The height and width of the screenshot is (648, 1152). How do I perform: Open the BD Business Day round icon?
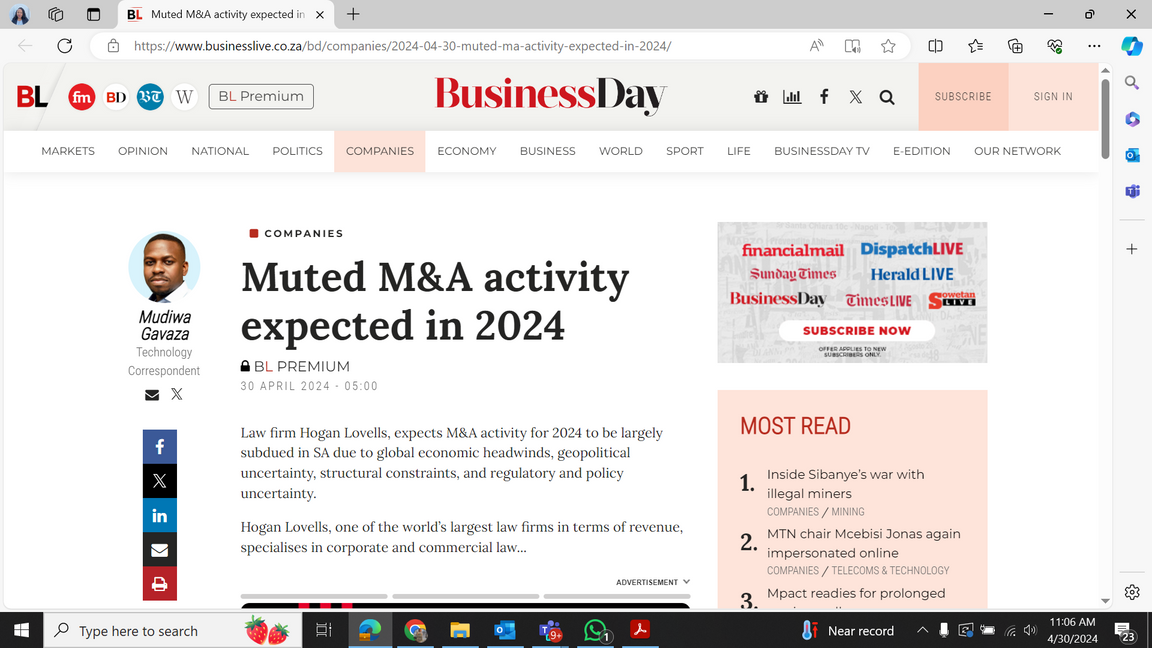tap(115, 97)
